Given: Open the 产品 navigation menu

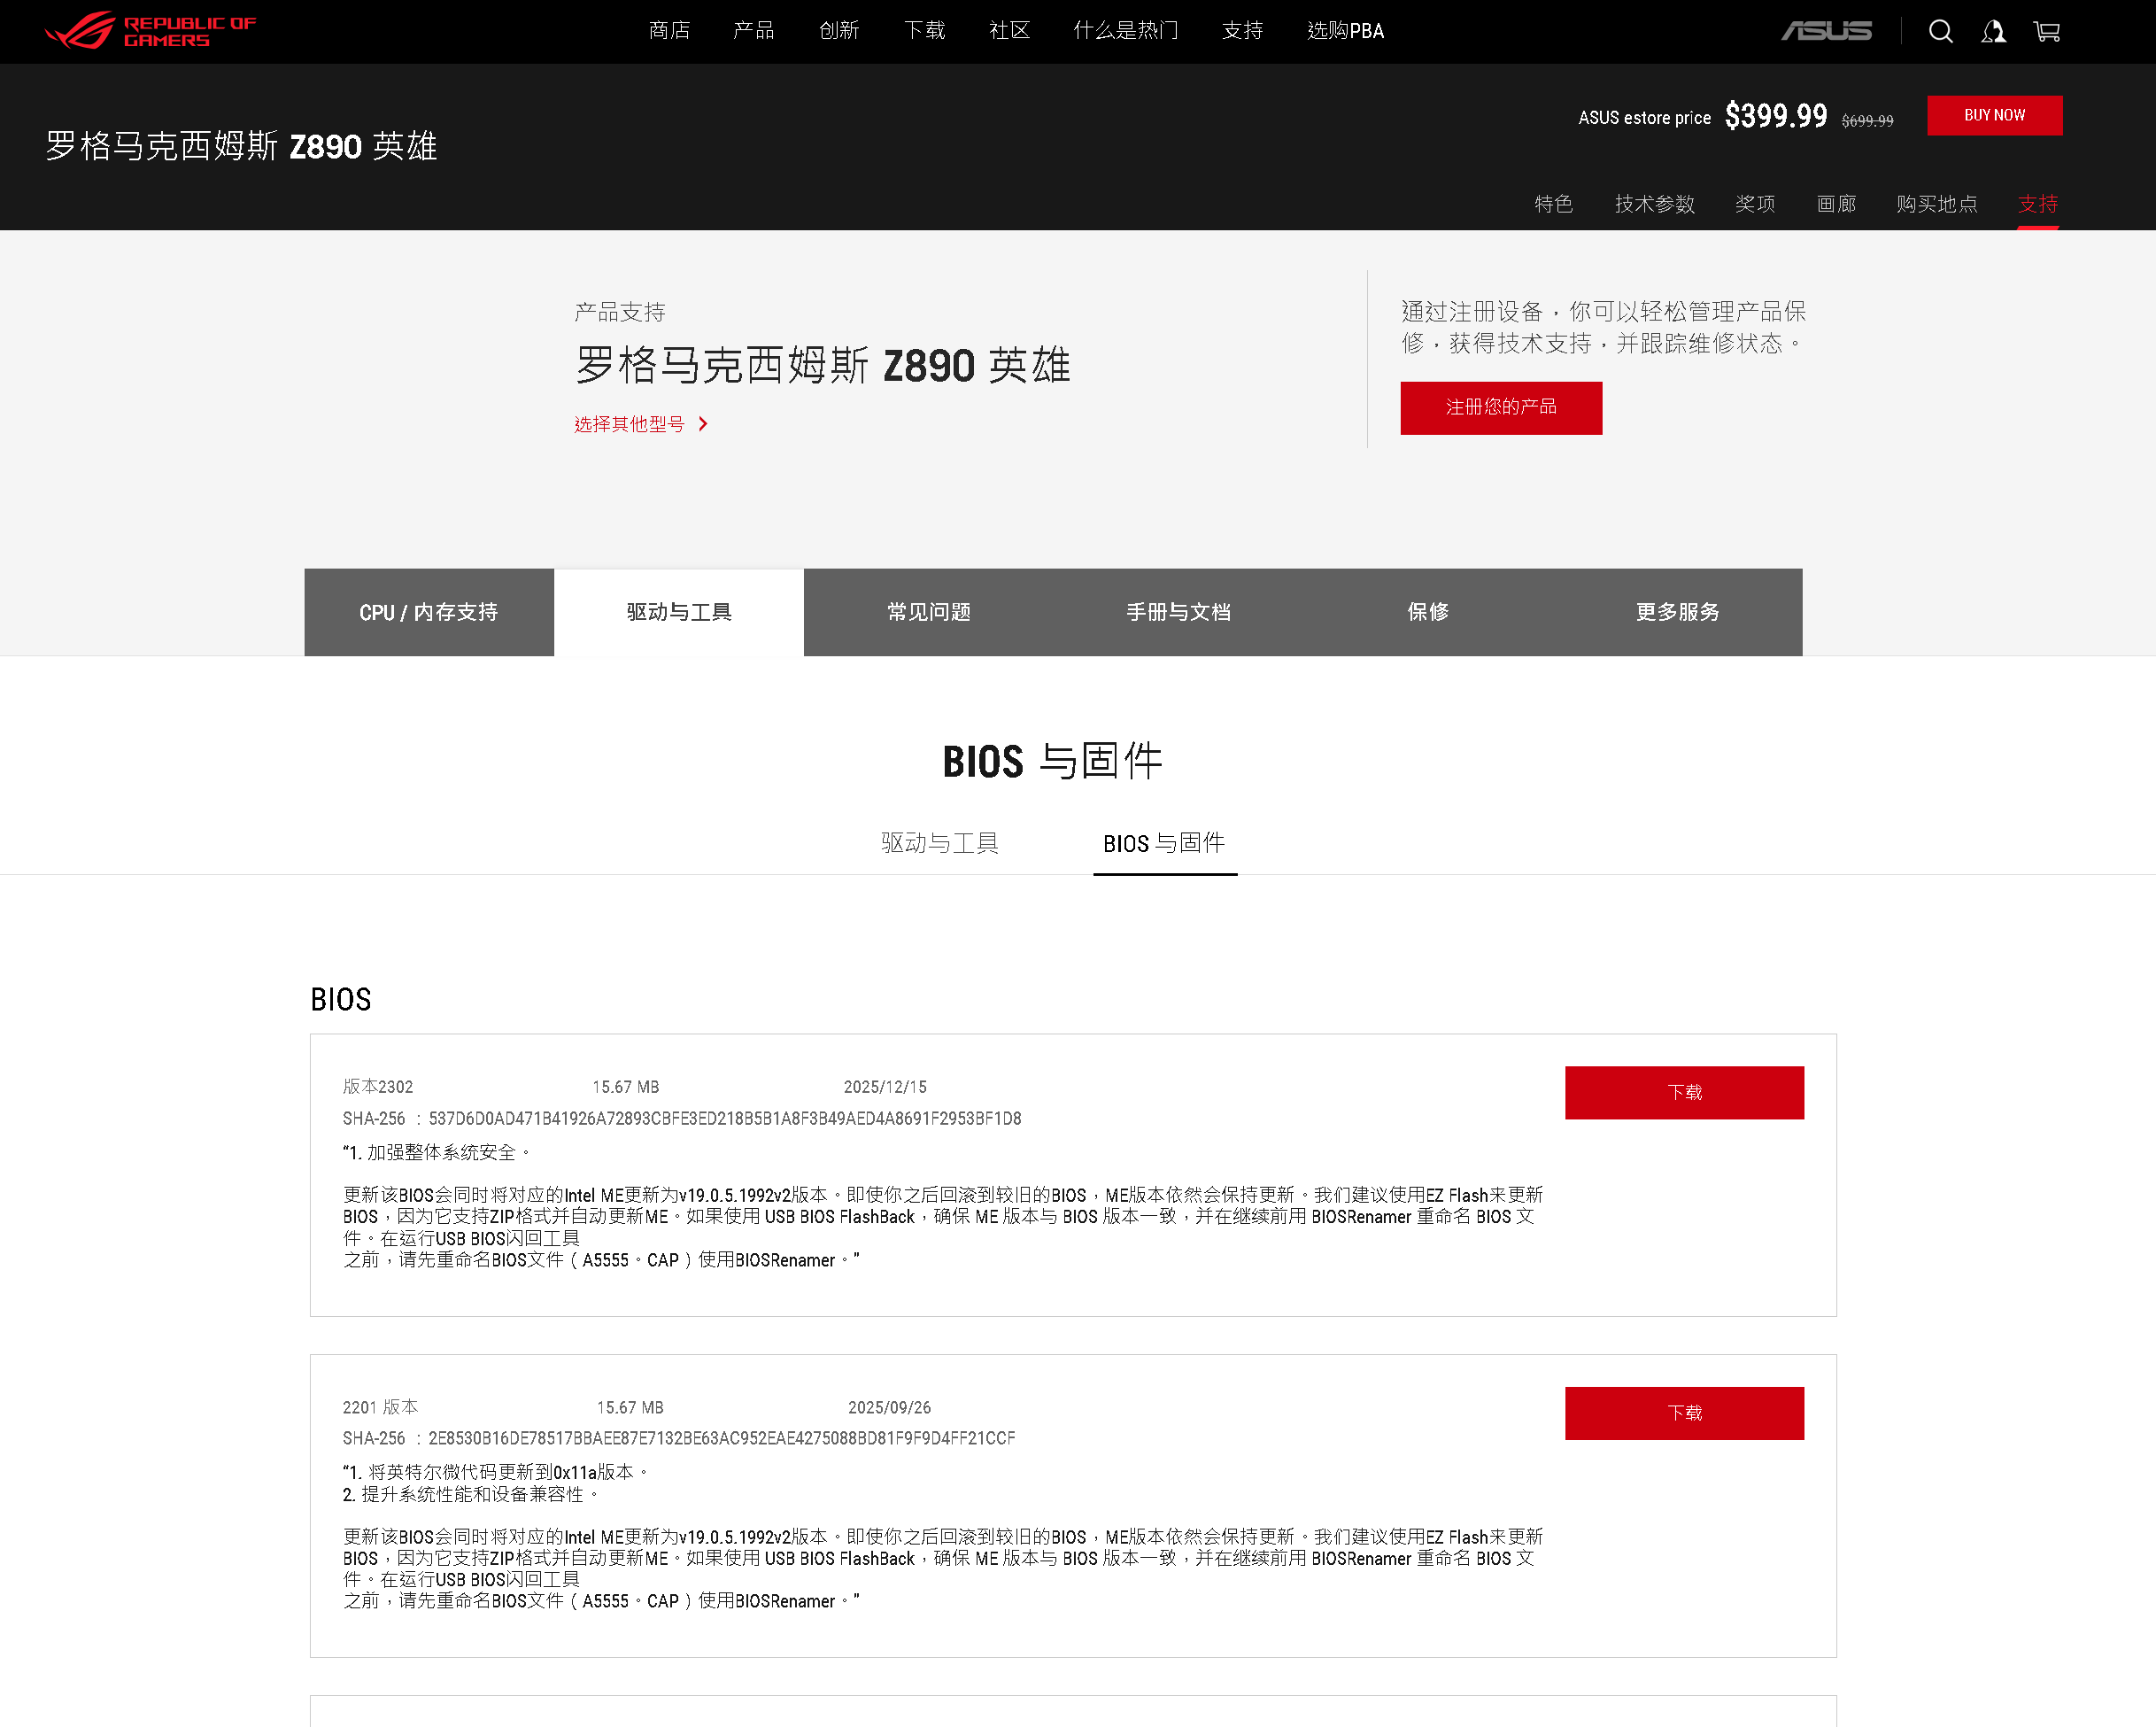Looking at the screenshot, I should 753,31.
